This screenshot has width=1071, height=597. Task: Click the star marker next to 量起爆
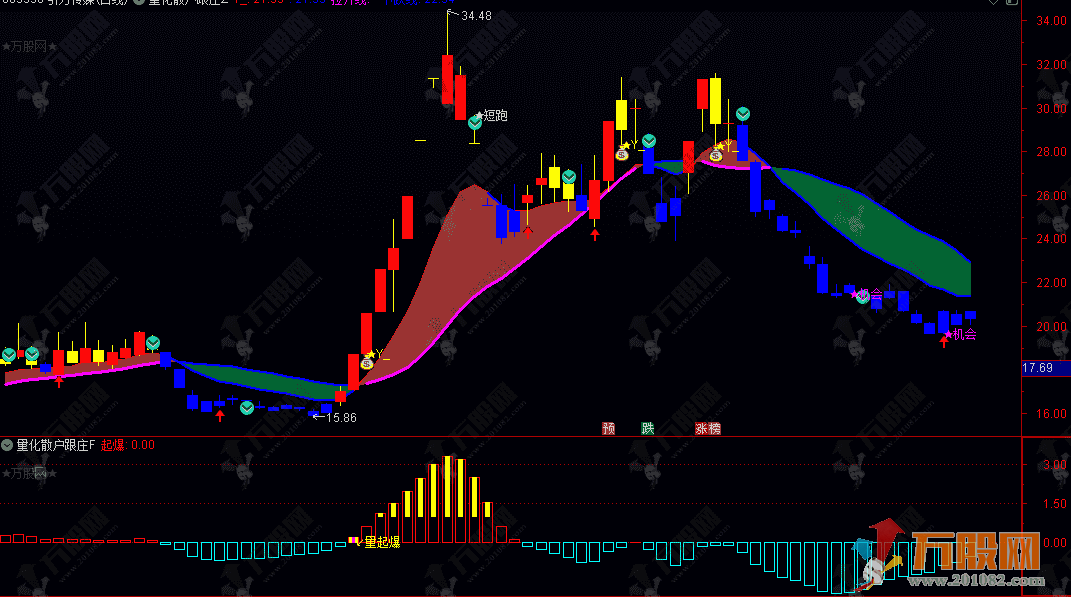point(353,541)
